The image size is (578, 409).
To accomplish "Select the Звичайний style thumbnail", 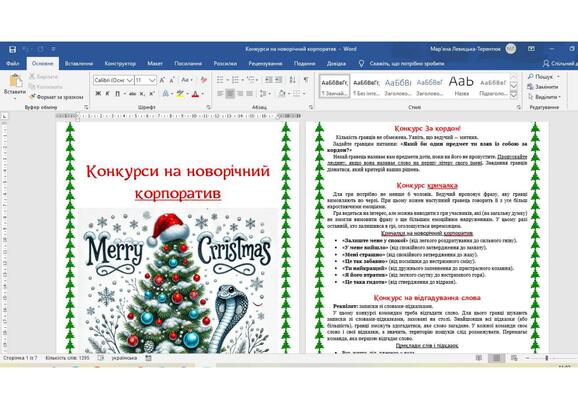I will click(x=335, y=87).
